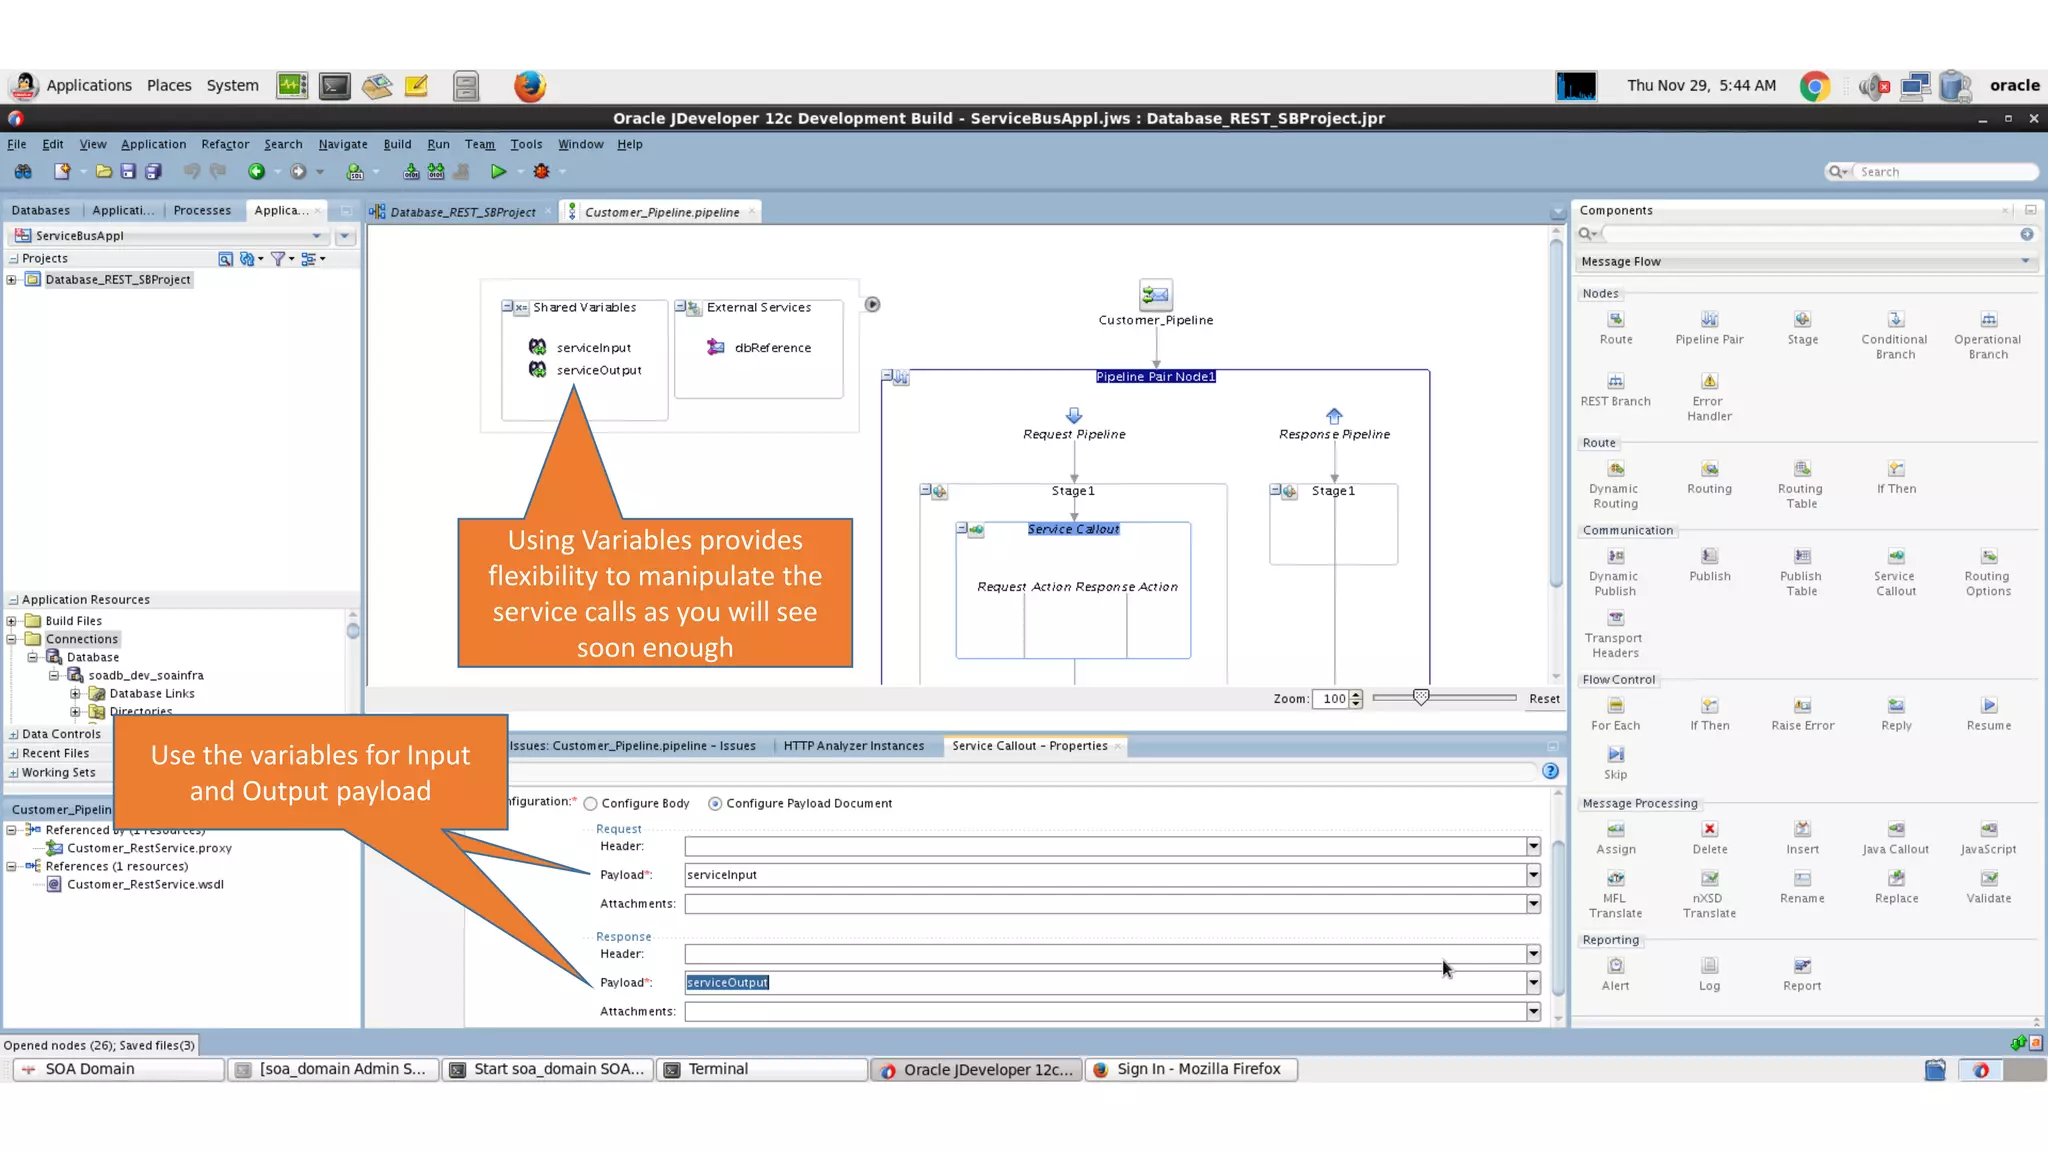The image size is (2048, 1152).
Task: Select the Operational Branch component
Action: pyautogui.click(x=1987, y=335)
